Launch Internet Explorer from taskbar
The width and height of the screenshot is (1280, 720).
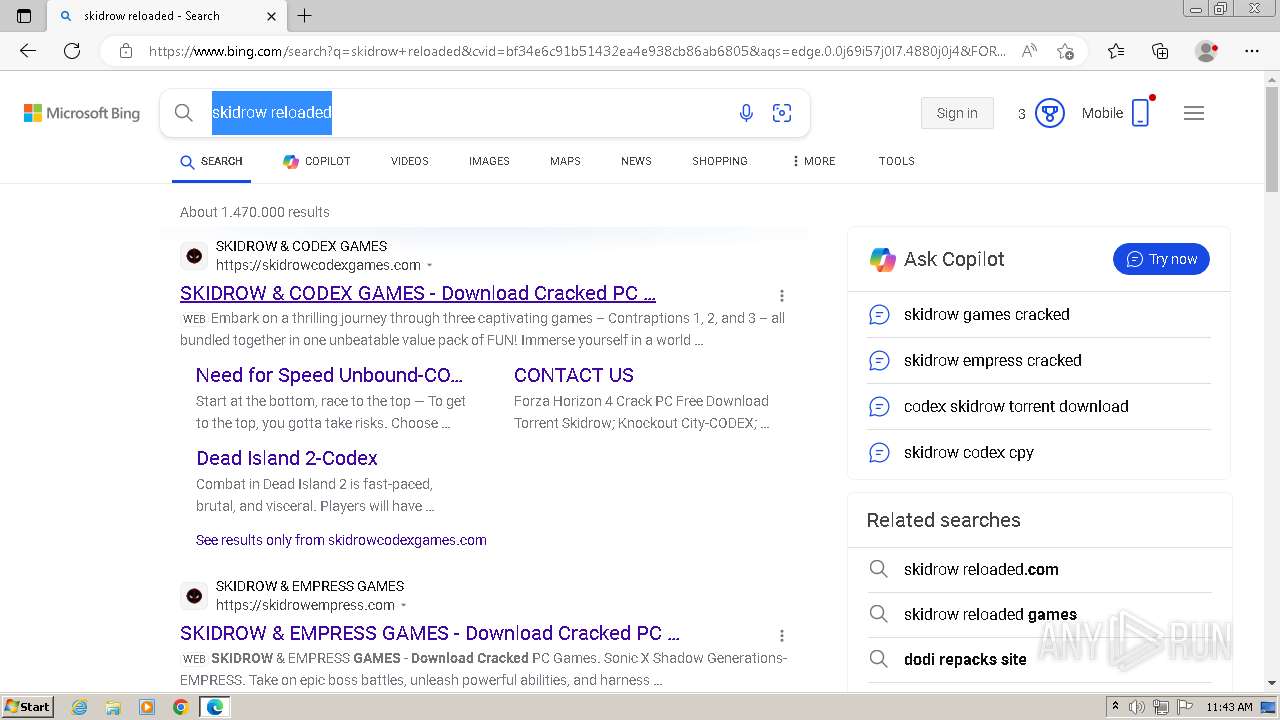click(79, 707)
